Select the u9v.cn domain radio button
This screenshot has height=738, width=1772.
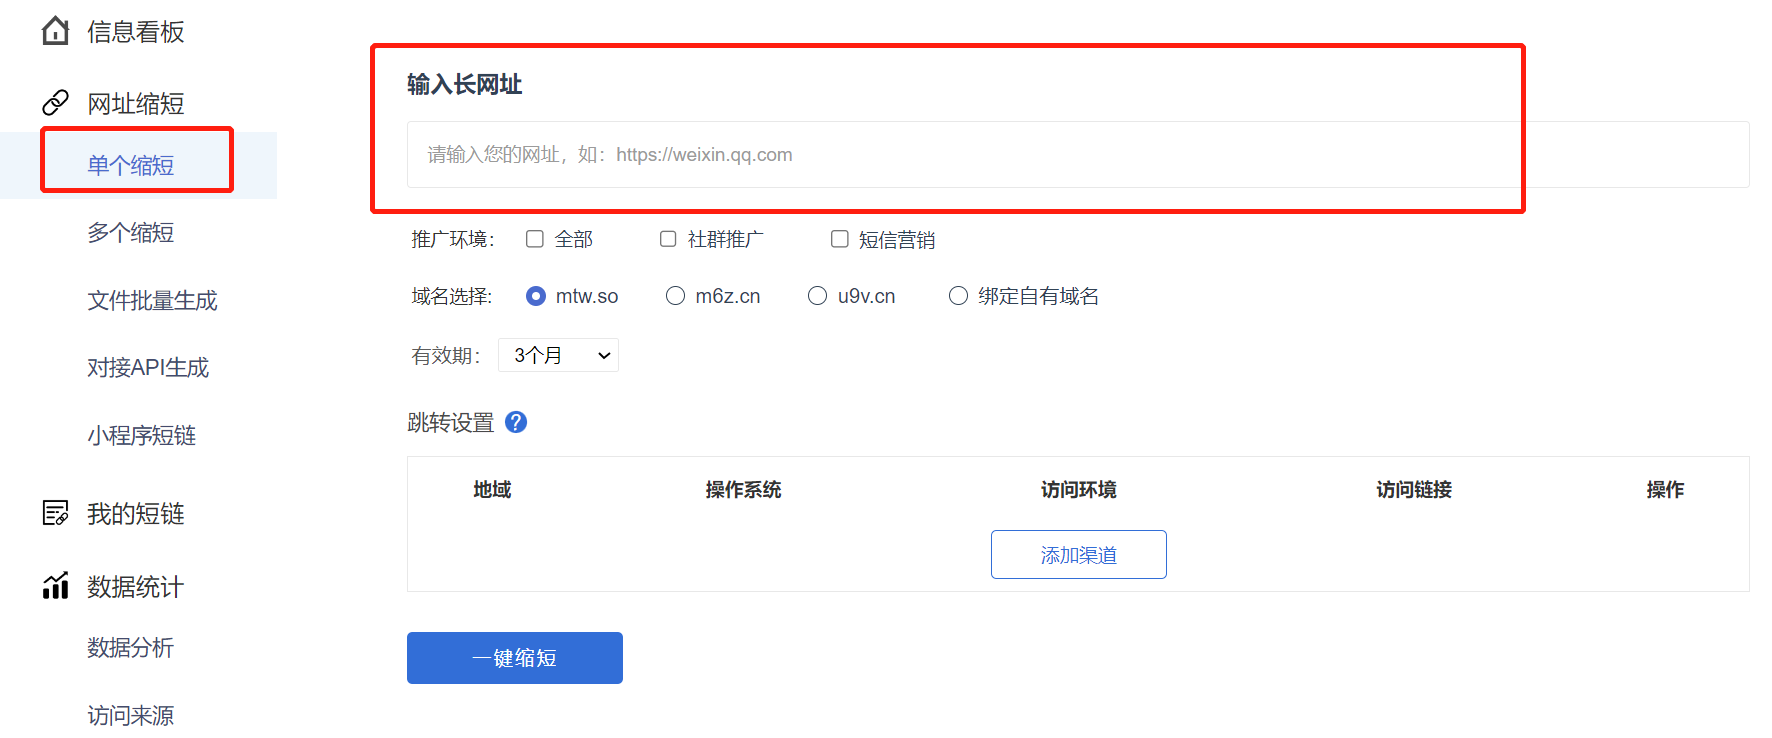coord(818,296)
